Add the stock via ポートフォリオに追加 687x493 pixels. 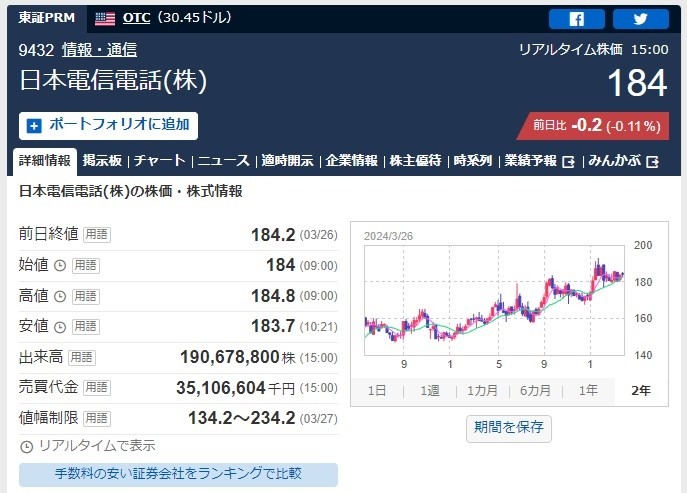[x=108, y=126]
